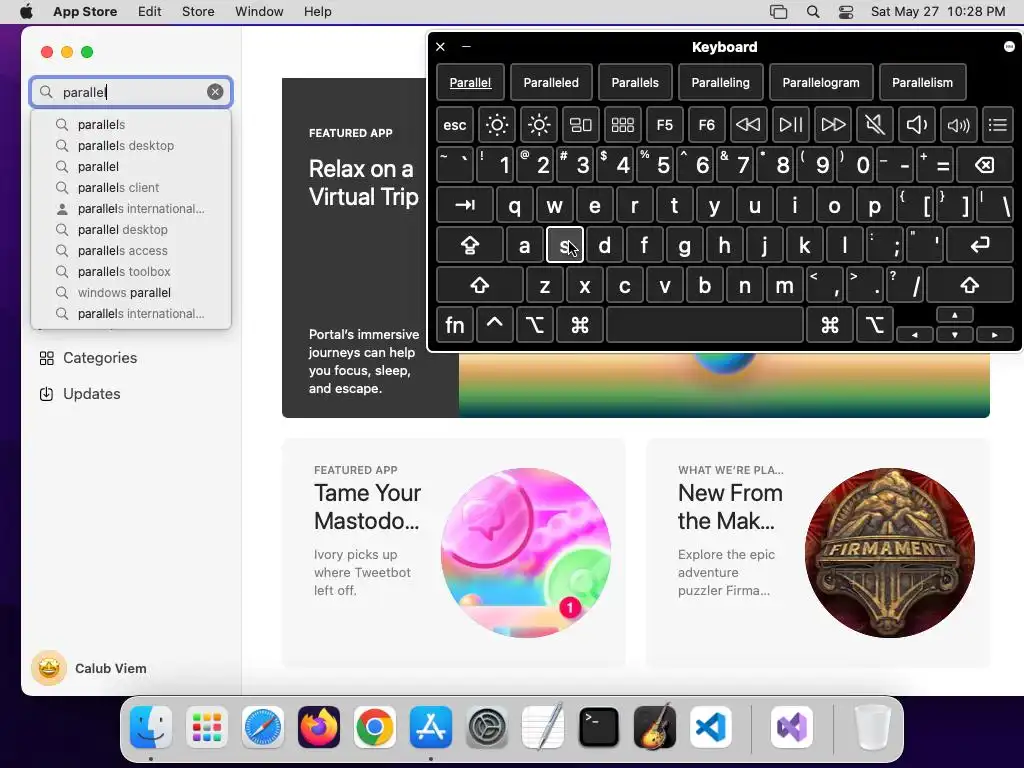Click the F5 key

click(x=664, y=125)
